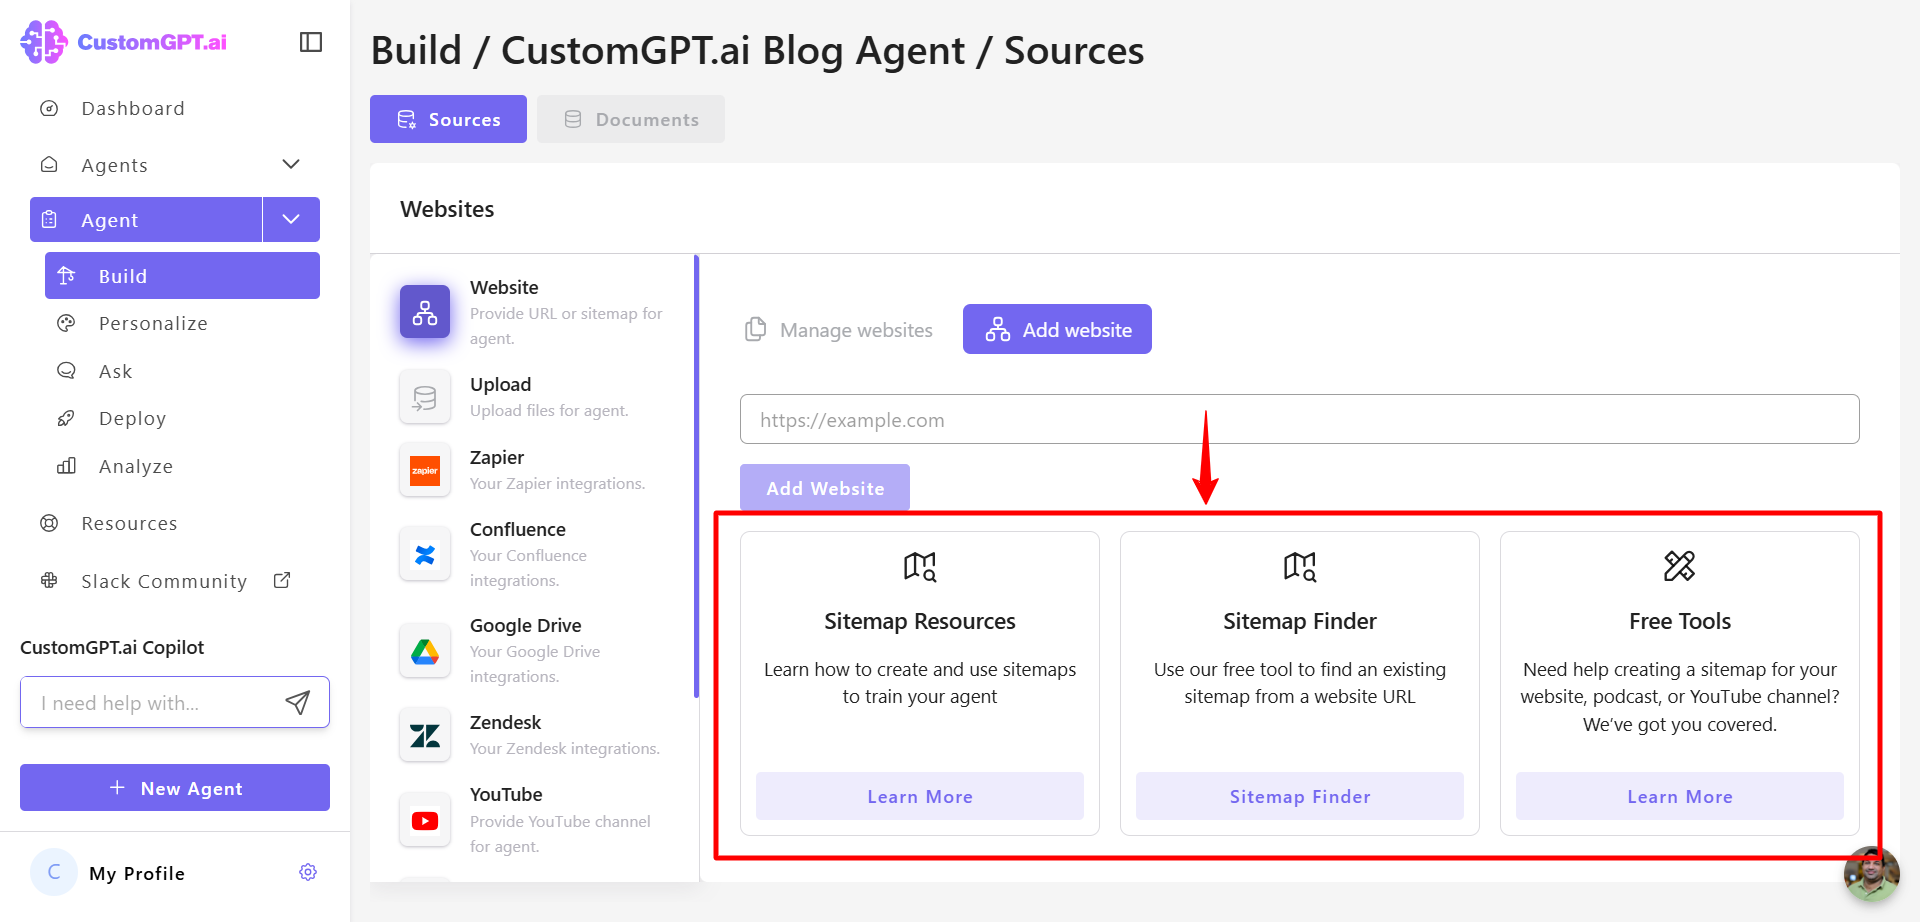
Task: Click the Dashboard gauge icon
Action: click(49, 108)
